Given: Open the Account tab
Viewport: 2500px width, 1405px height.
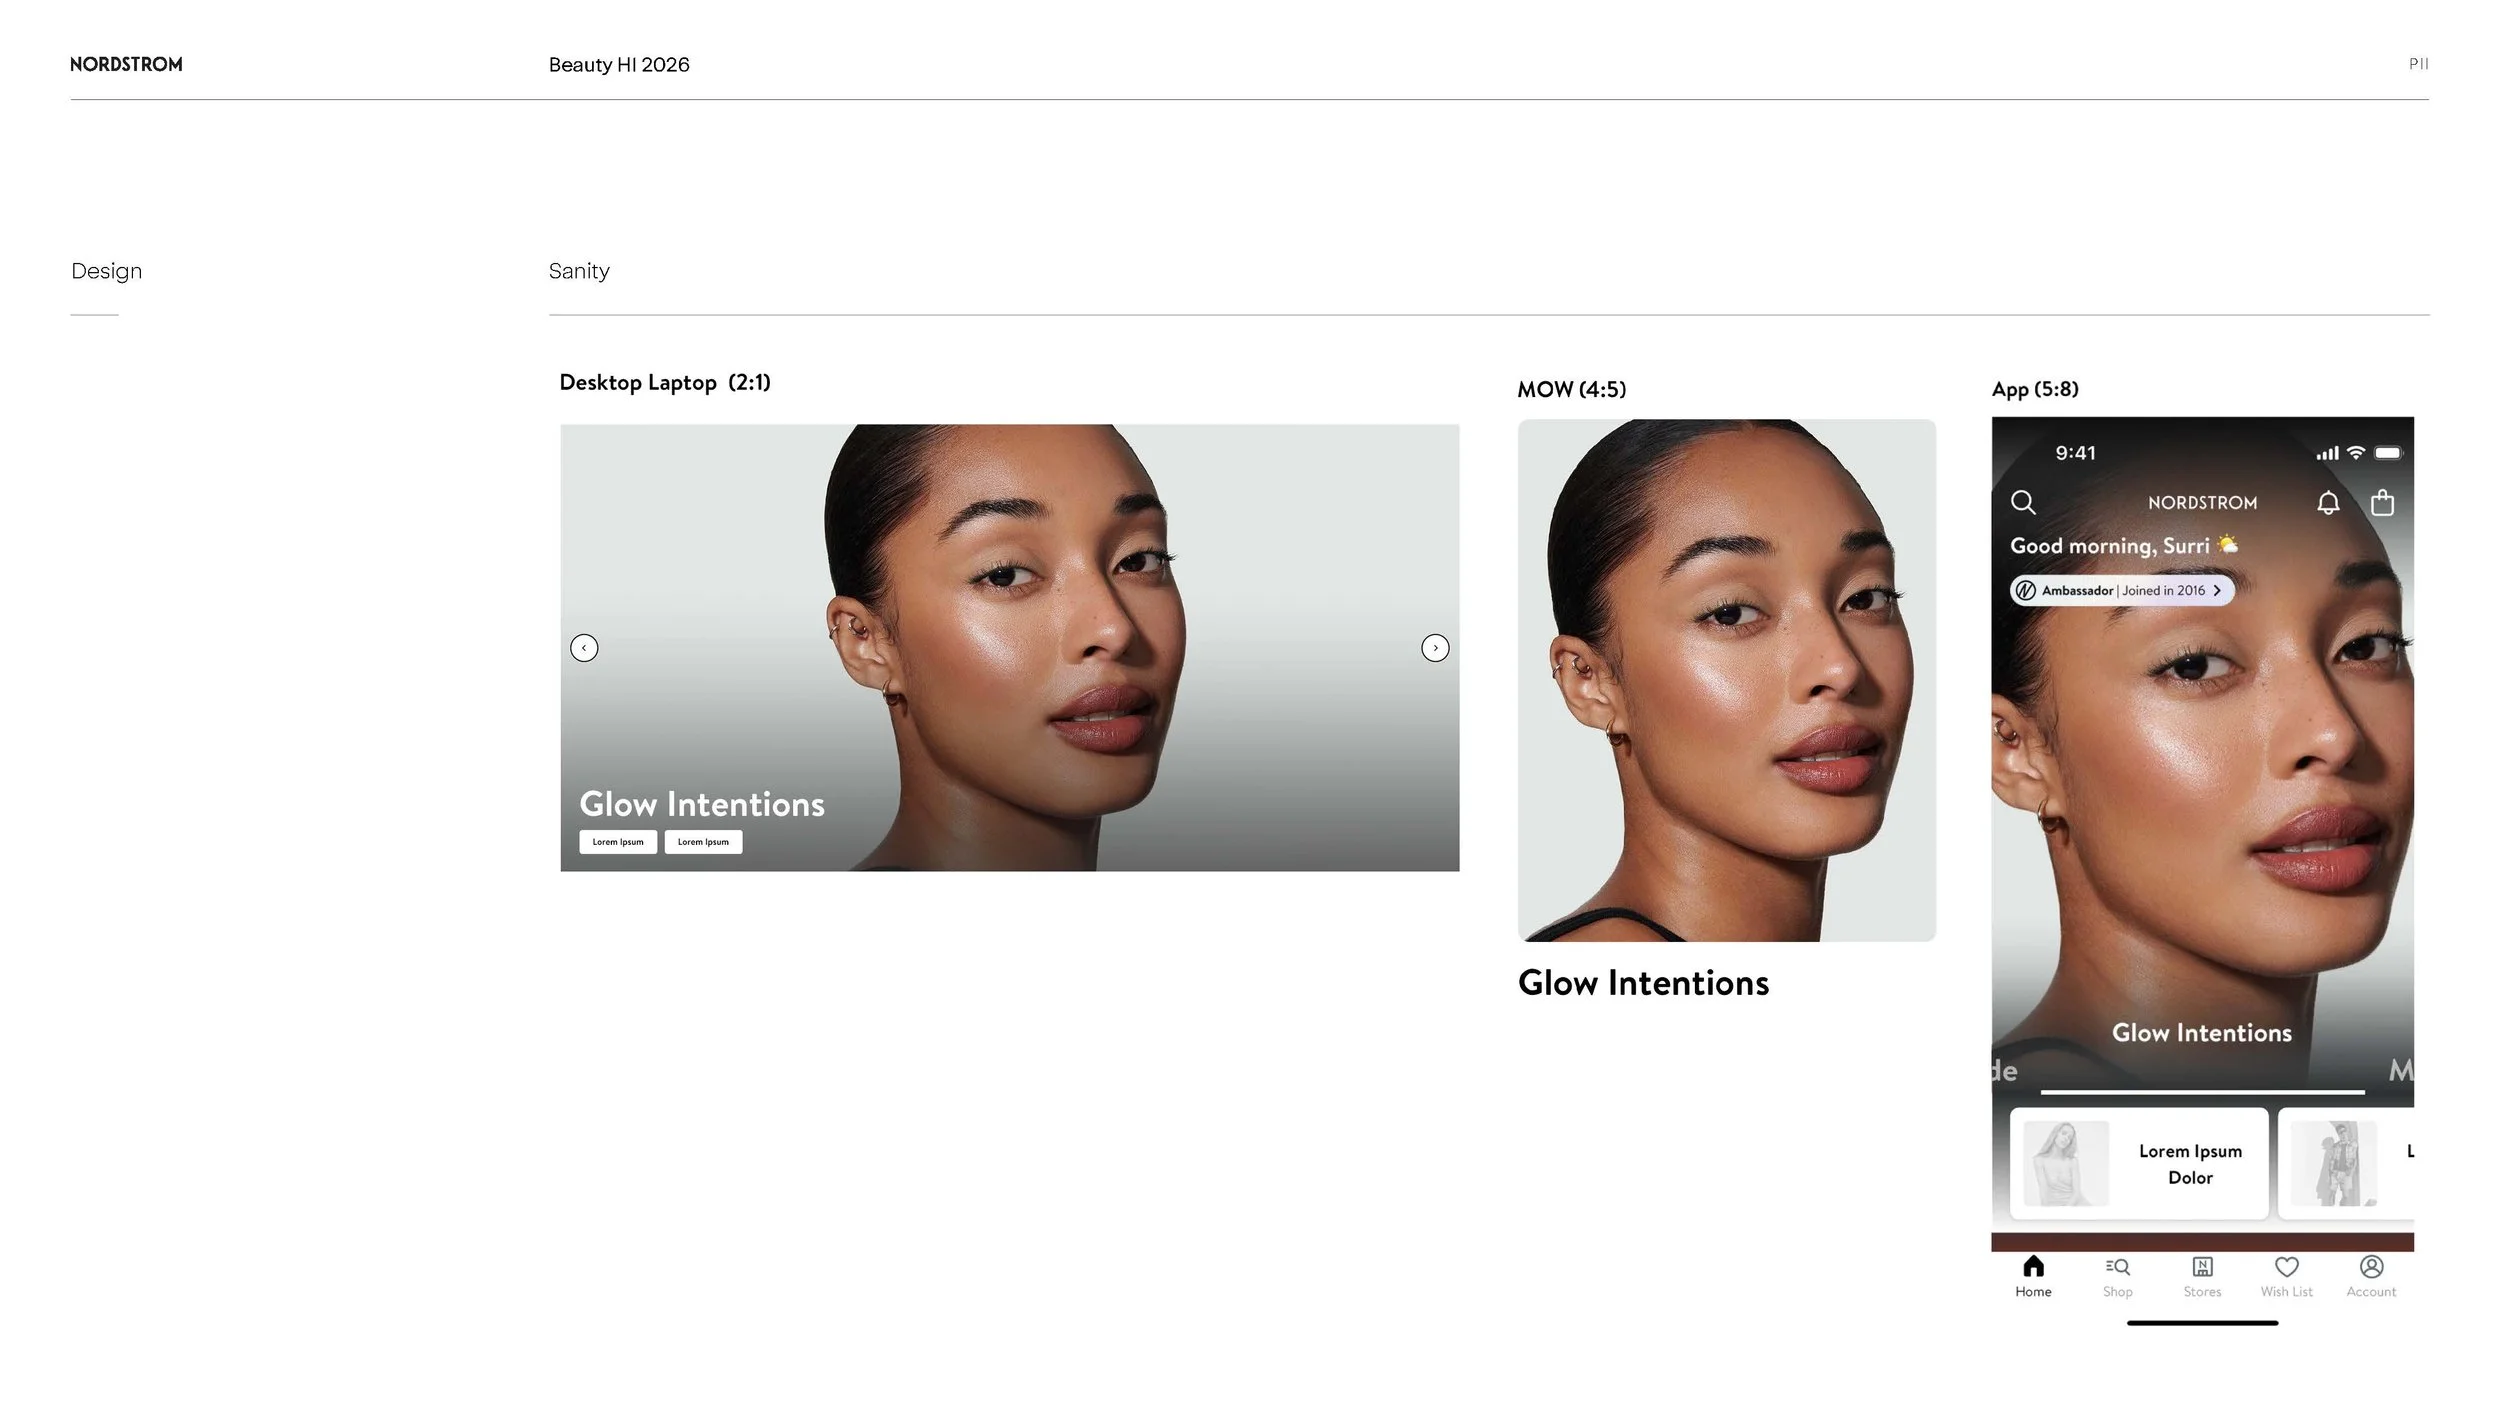Looking at the screenshot, I should (2371, 1268).
